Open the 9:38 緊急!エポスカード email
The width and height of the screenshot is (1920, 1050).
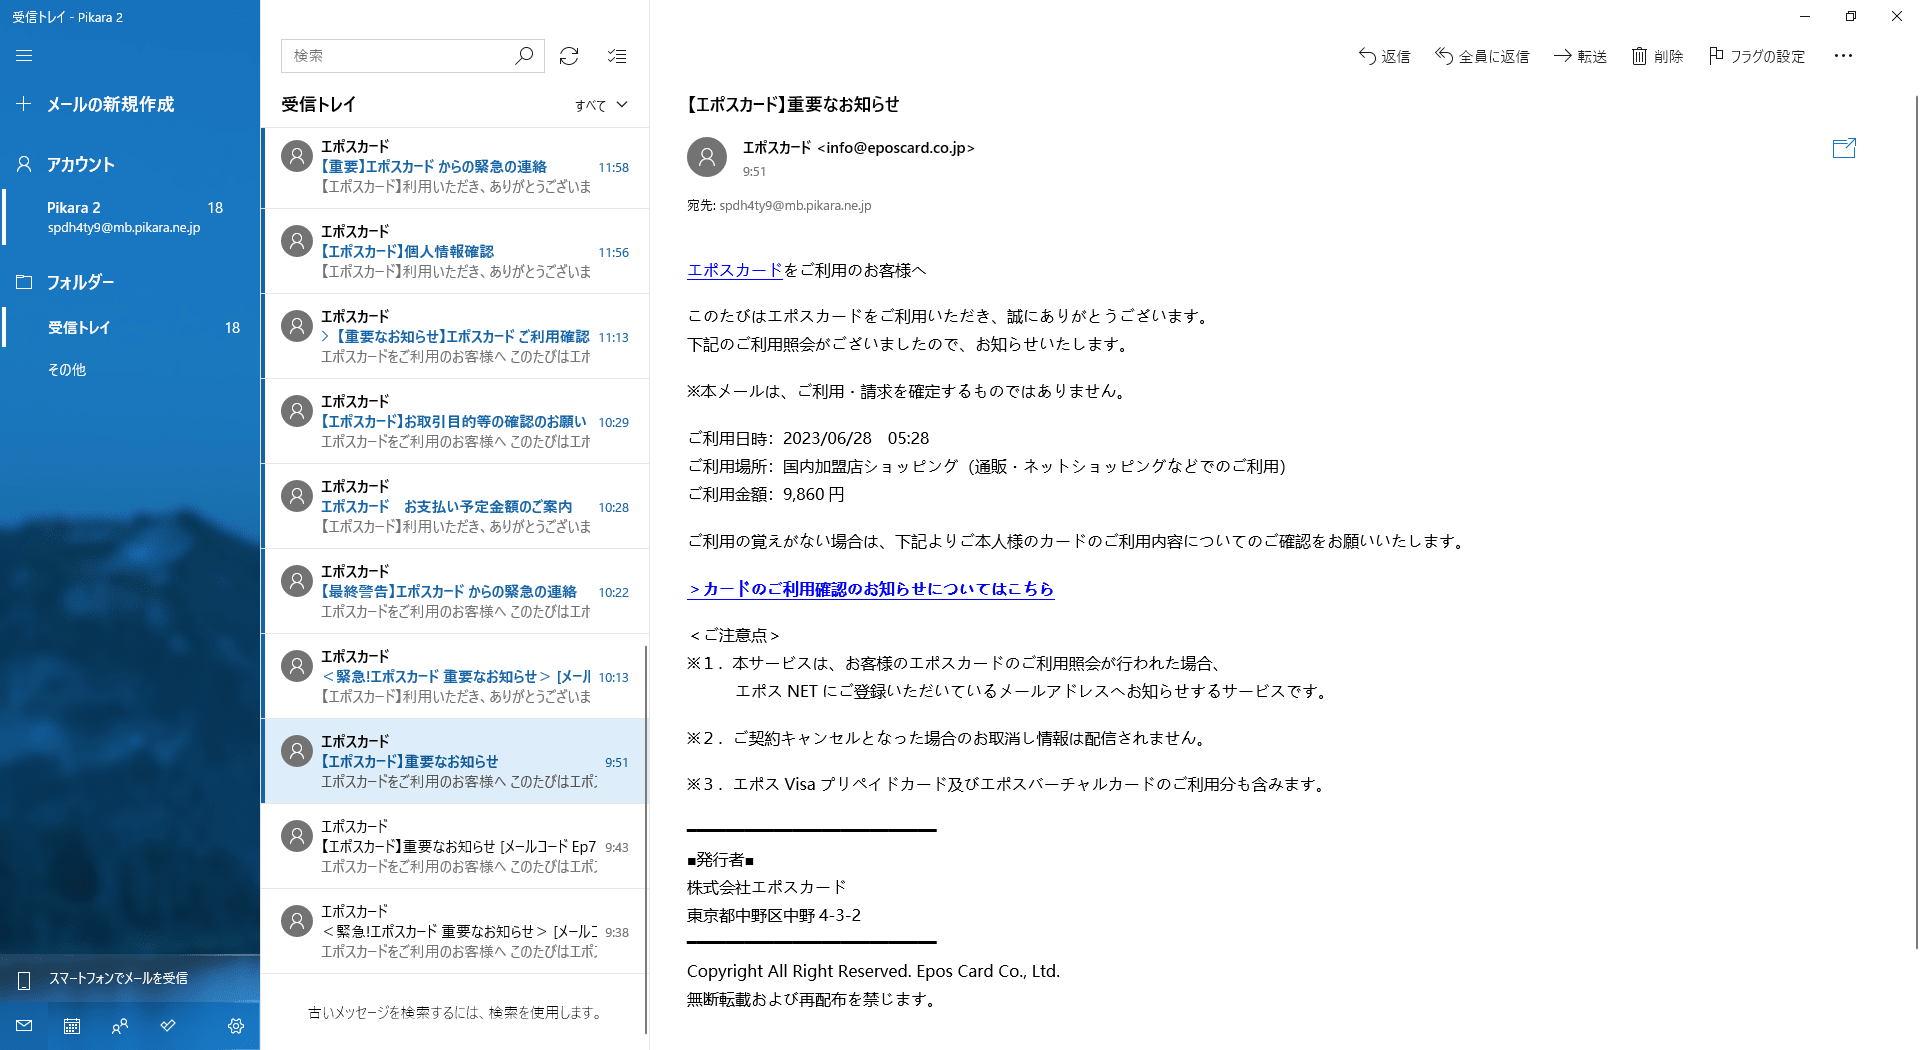point(455,931)
